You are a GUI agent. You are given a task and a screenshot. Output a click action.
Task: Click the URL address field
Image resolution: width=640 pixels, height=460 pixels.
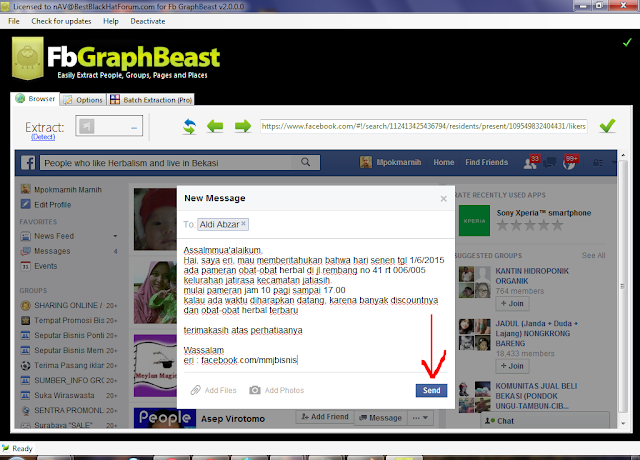point(424,126)
